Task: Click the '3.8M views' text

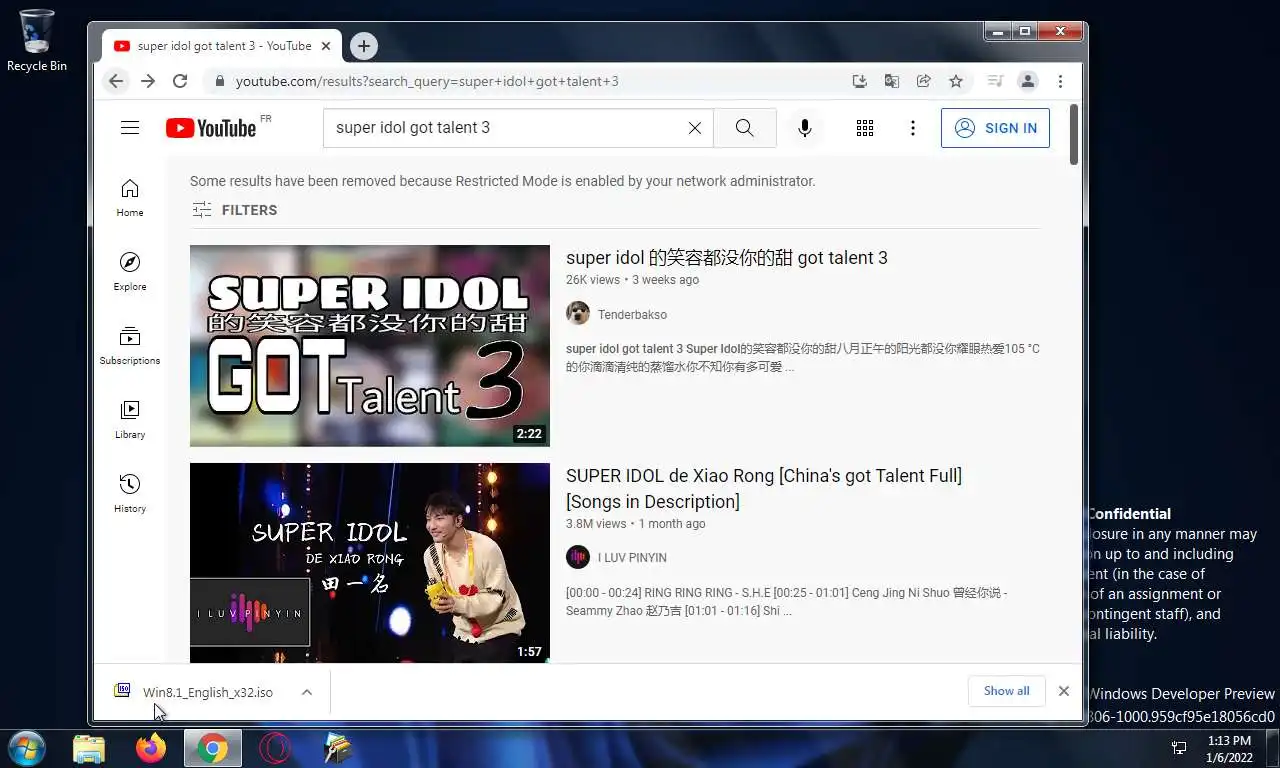Action: click(596, 524)
